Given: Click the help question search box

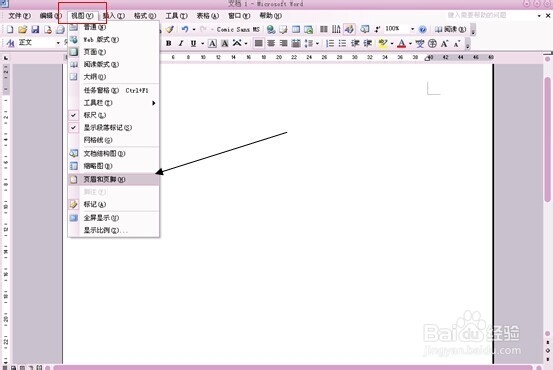Looking at the screenshot, I should [490, 16].
